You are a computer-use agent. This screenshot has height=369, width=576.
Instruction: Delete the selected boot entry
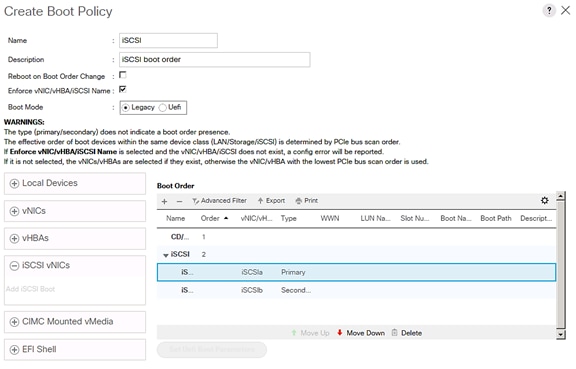[x=407, y=333]
